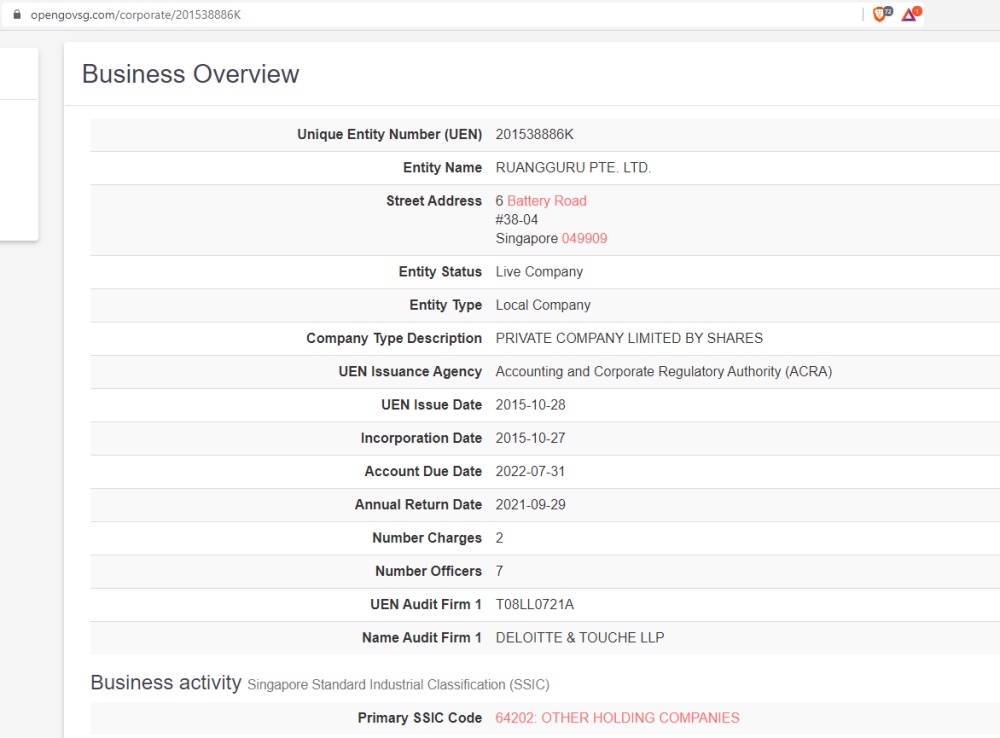This screenshot has width=1000, height=738.
Task: Click the DELOITTE & TOUCHE LLP audit firm name
Action: tap(580, 638)
